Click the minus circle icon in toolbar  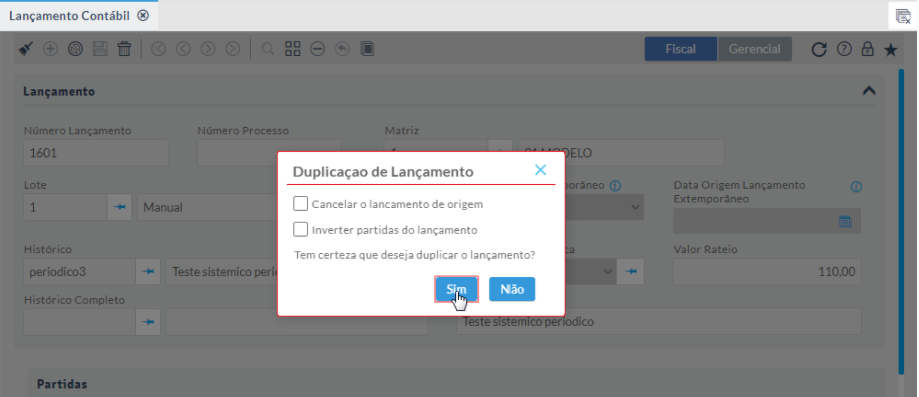pos(318,49)
